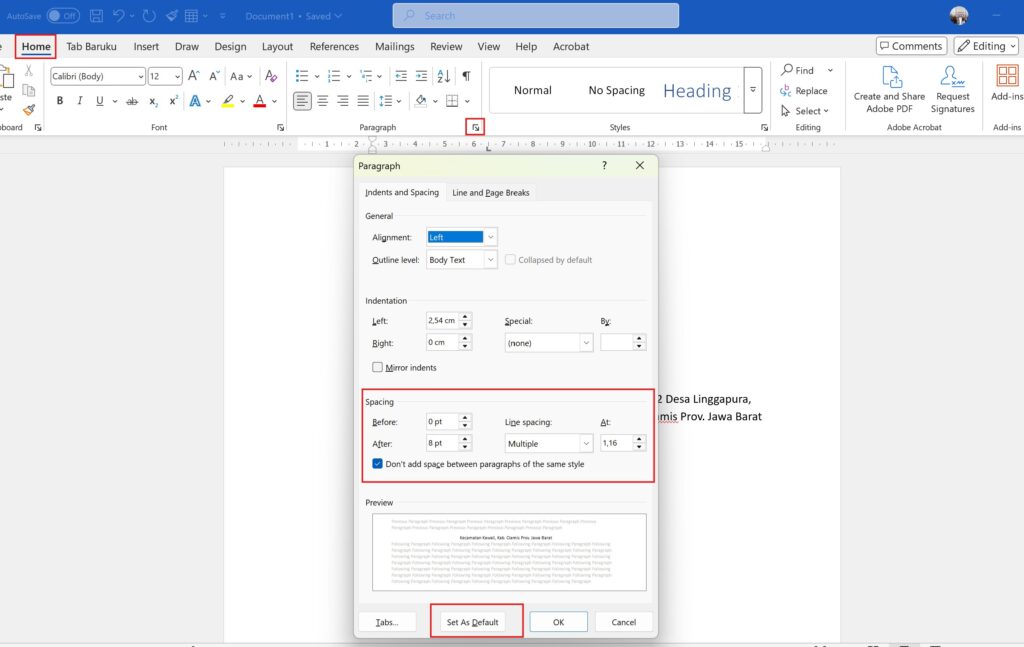Center text in the ribbon
The width and height of the screenshot is (1024, 647).
click(x=323, y=101)
